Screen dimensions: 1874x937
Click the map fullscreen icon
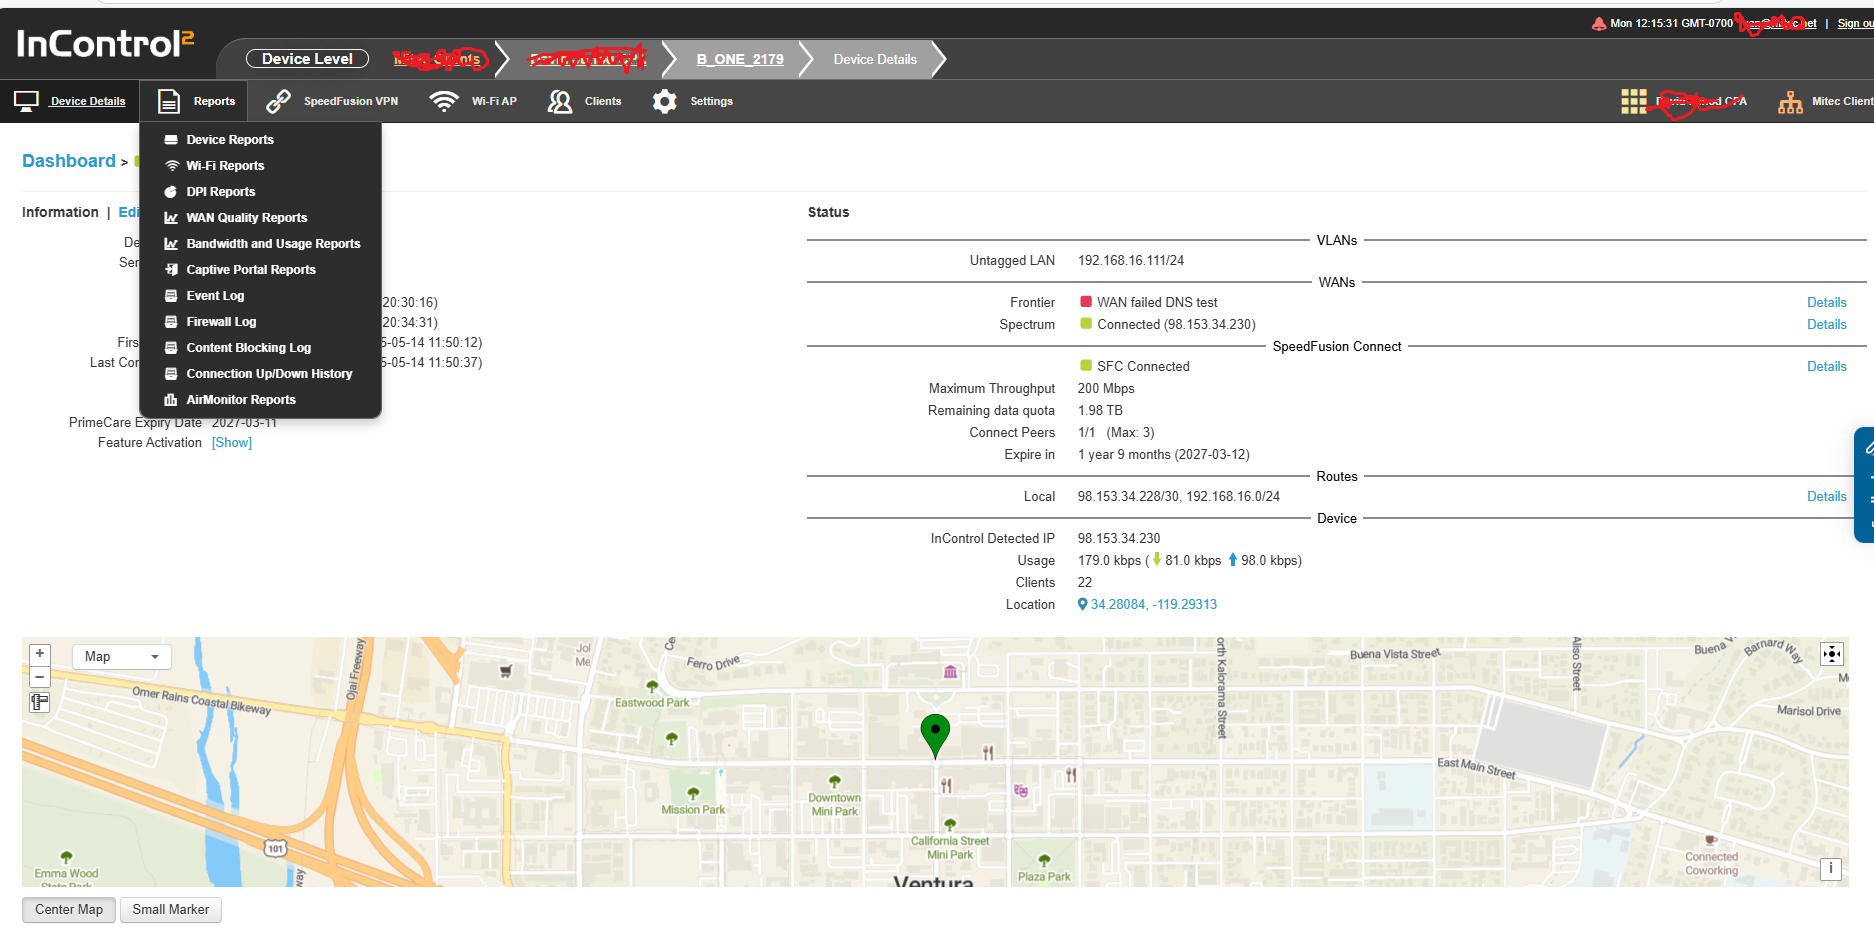click(x=1831, y=654)
